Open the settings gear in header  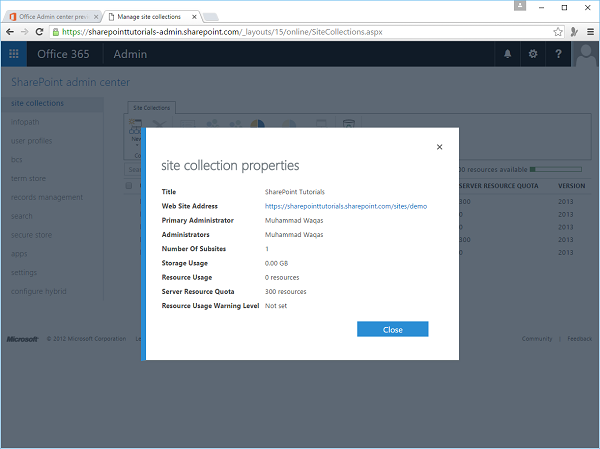[533, 54]
